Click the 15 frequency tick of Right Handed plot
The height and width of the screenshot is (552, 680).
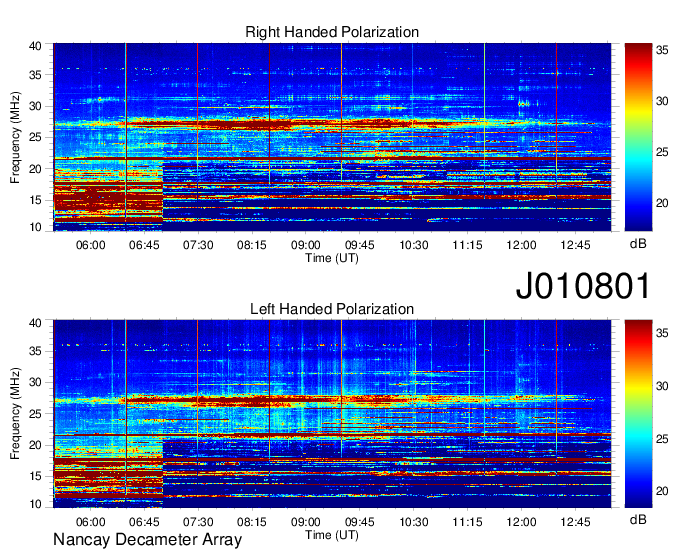[x=36, y=200]
